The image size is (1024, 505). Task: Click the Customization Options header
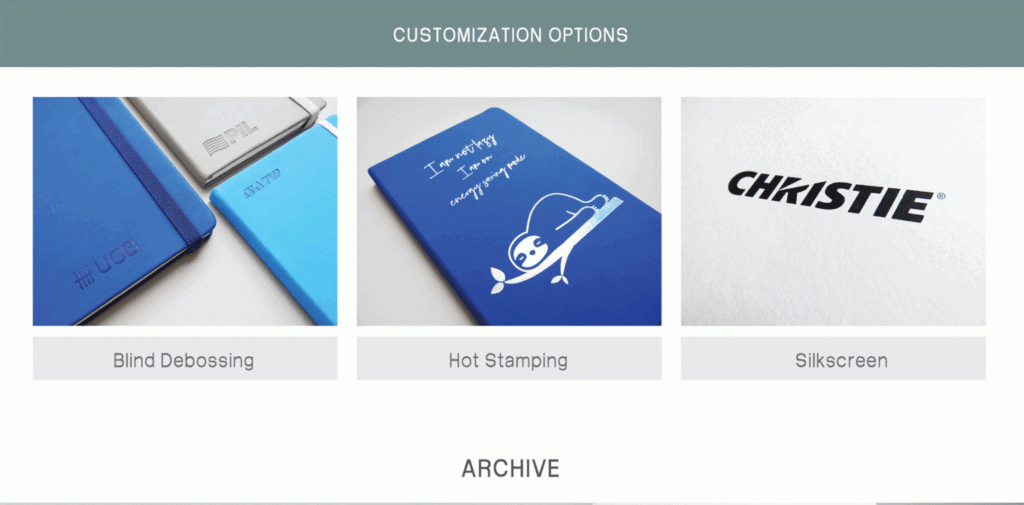click(511, 35)
